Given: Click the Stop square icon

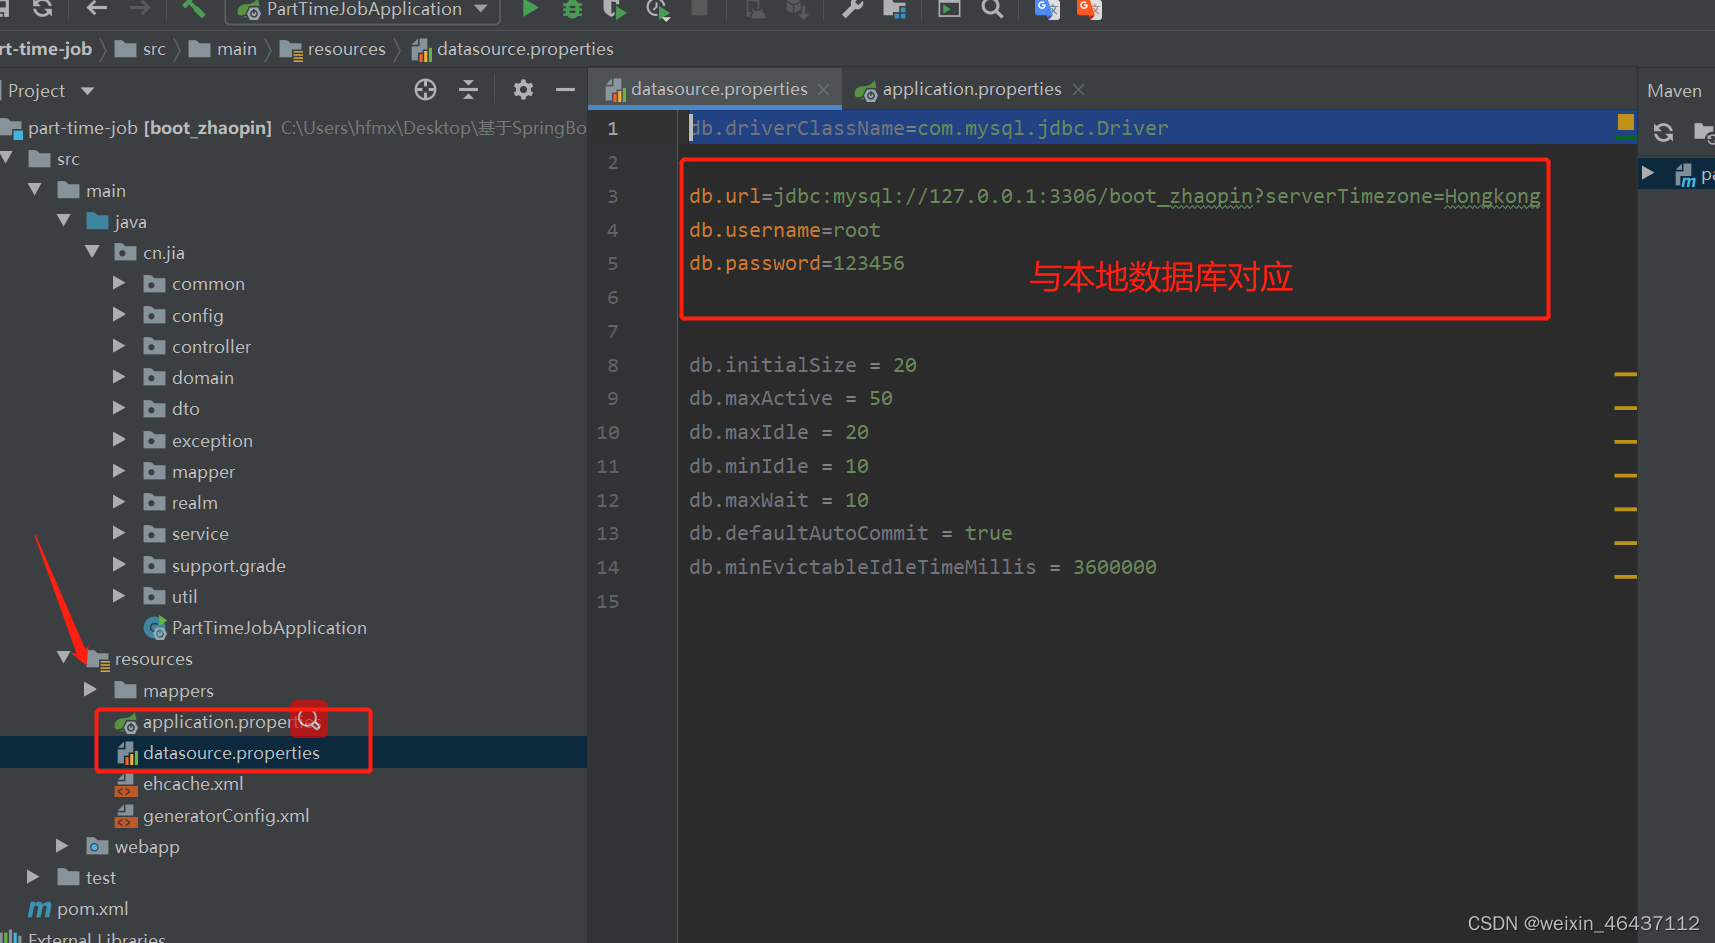Looking at the screenshot, I should (700, 8).
